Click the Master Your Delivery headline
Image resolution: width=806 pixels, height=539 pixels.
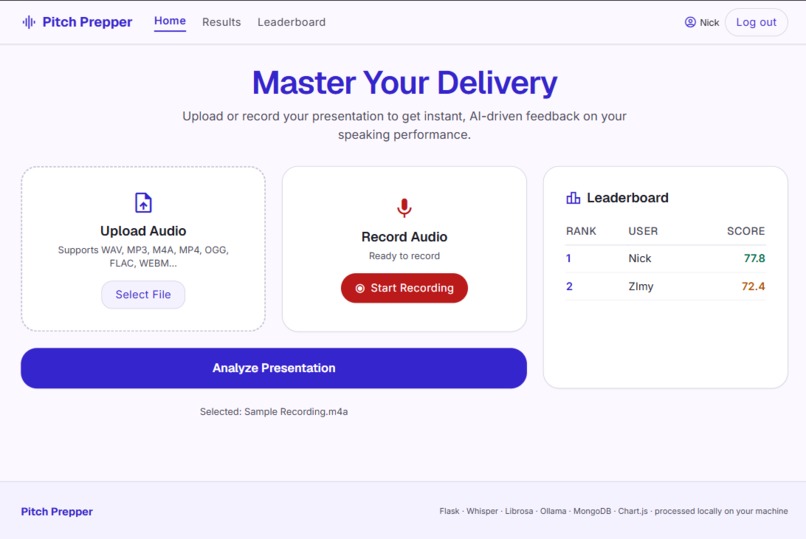pos(405,83)
